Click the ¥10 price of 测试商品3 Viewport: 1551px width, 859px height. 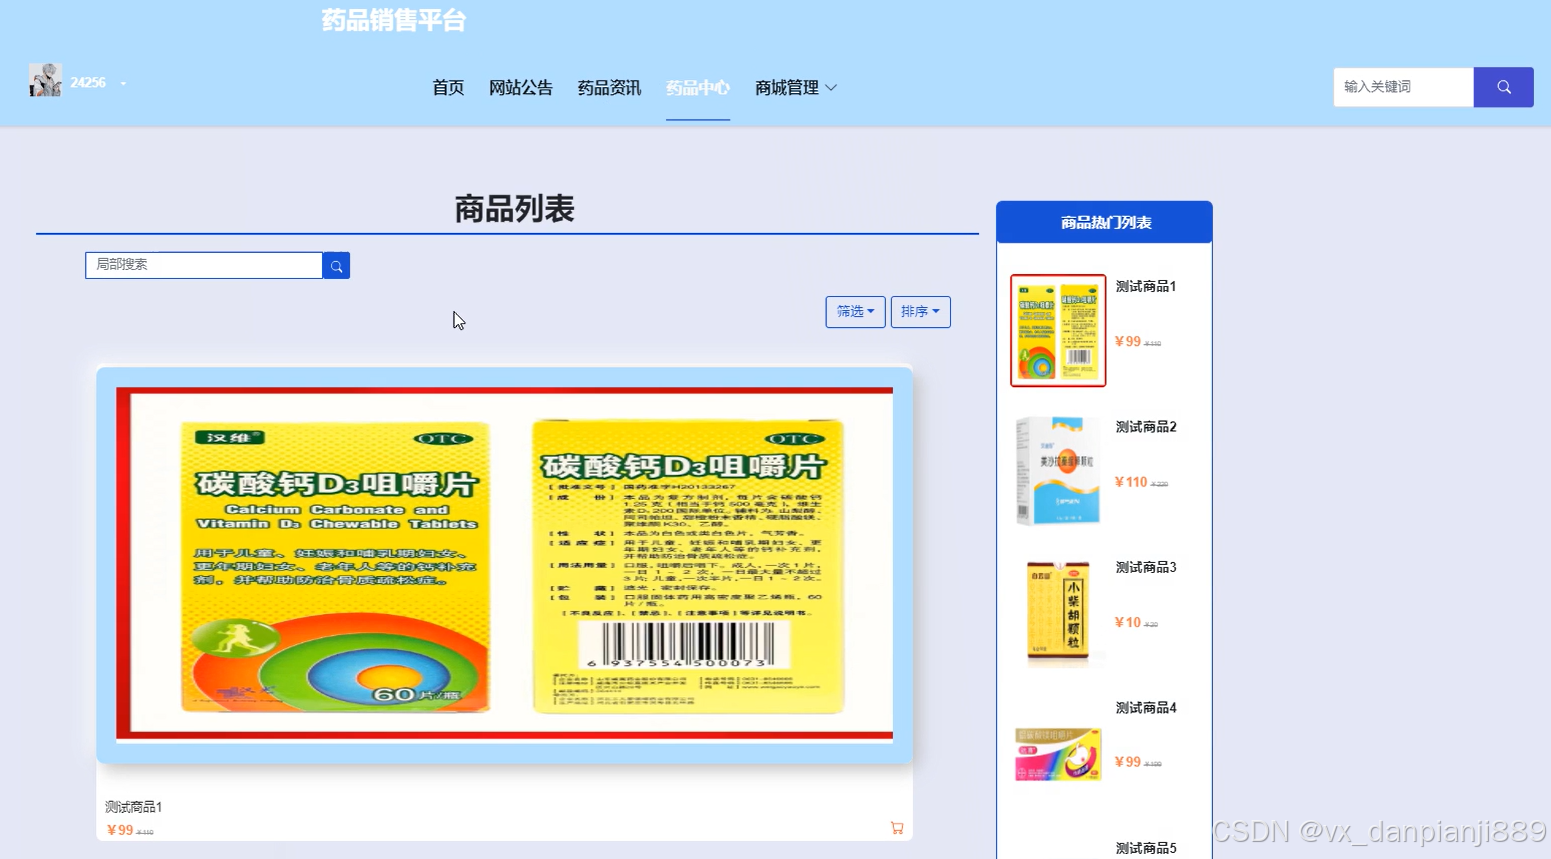click(x=1128, y=622)
